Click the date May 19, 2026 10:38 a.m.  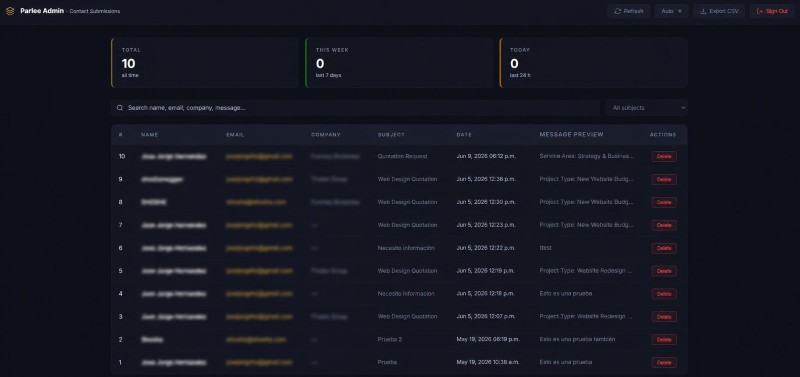(488, 362)
